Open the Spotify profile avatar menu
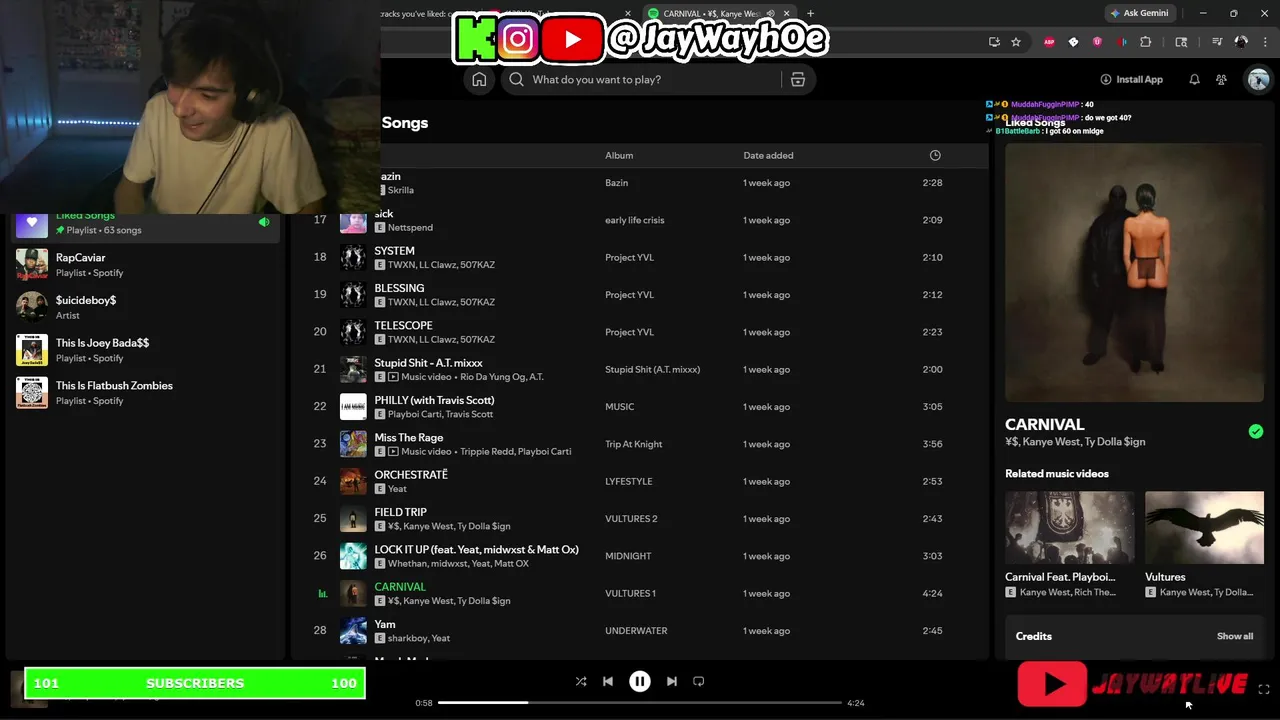1280x720 pixels. point(1258,80)
